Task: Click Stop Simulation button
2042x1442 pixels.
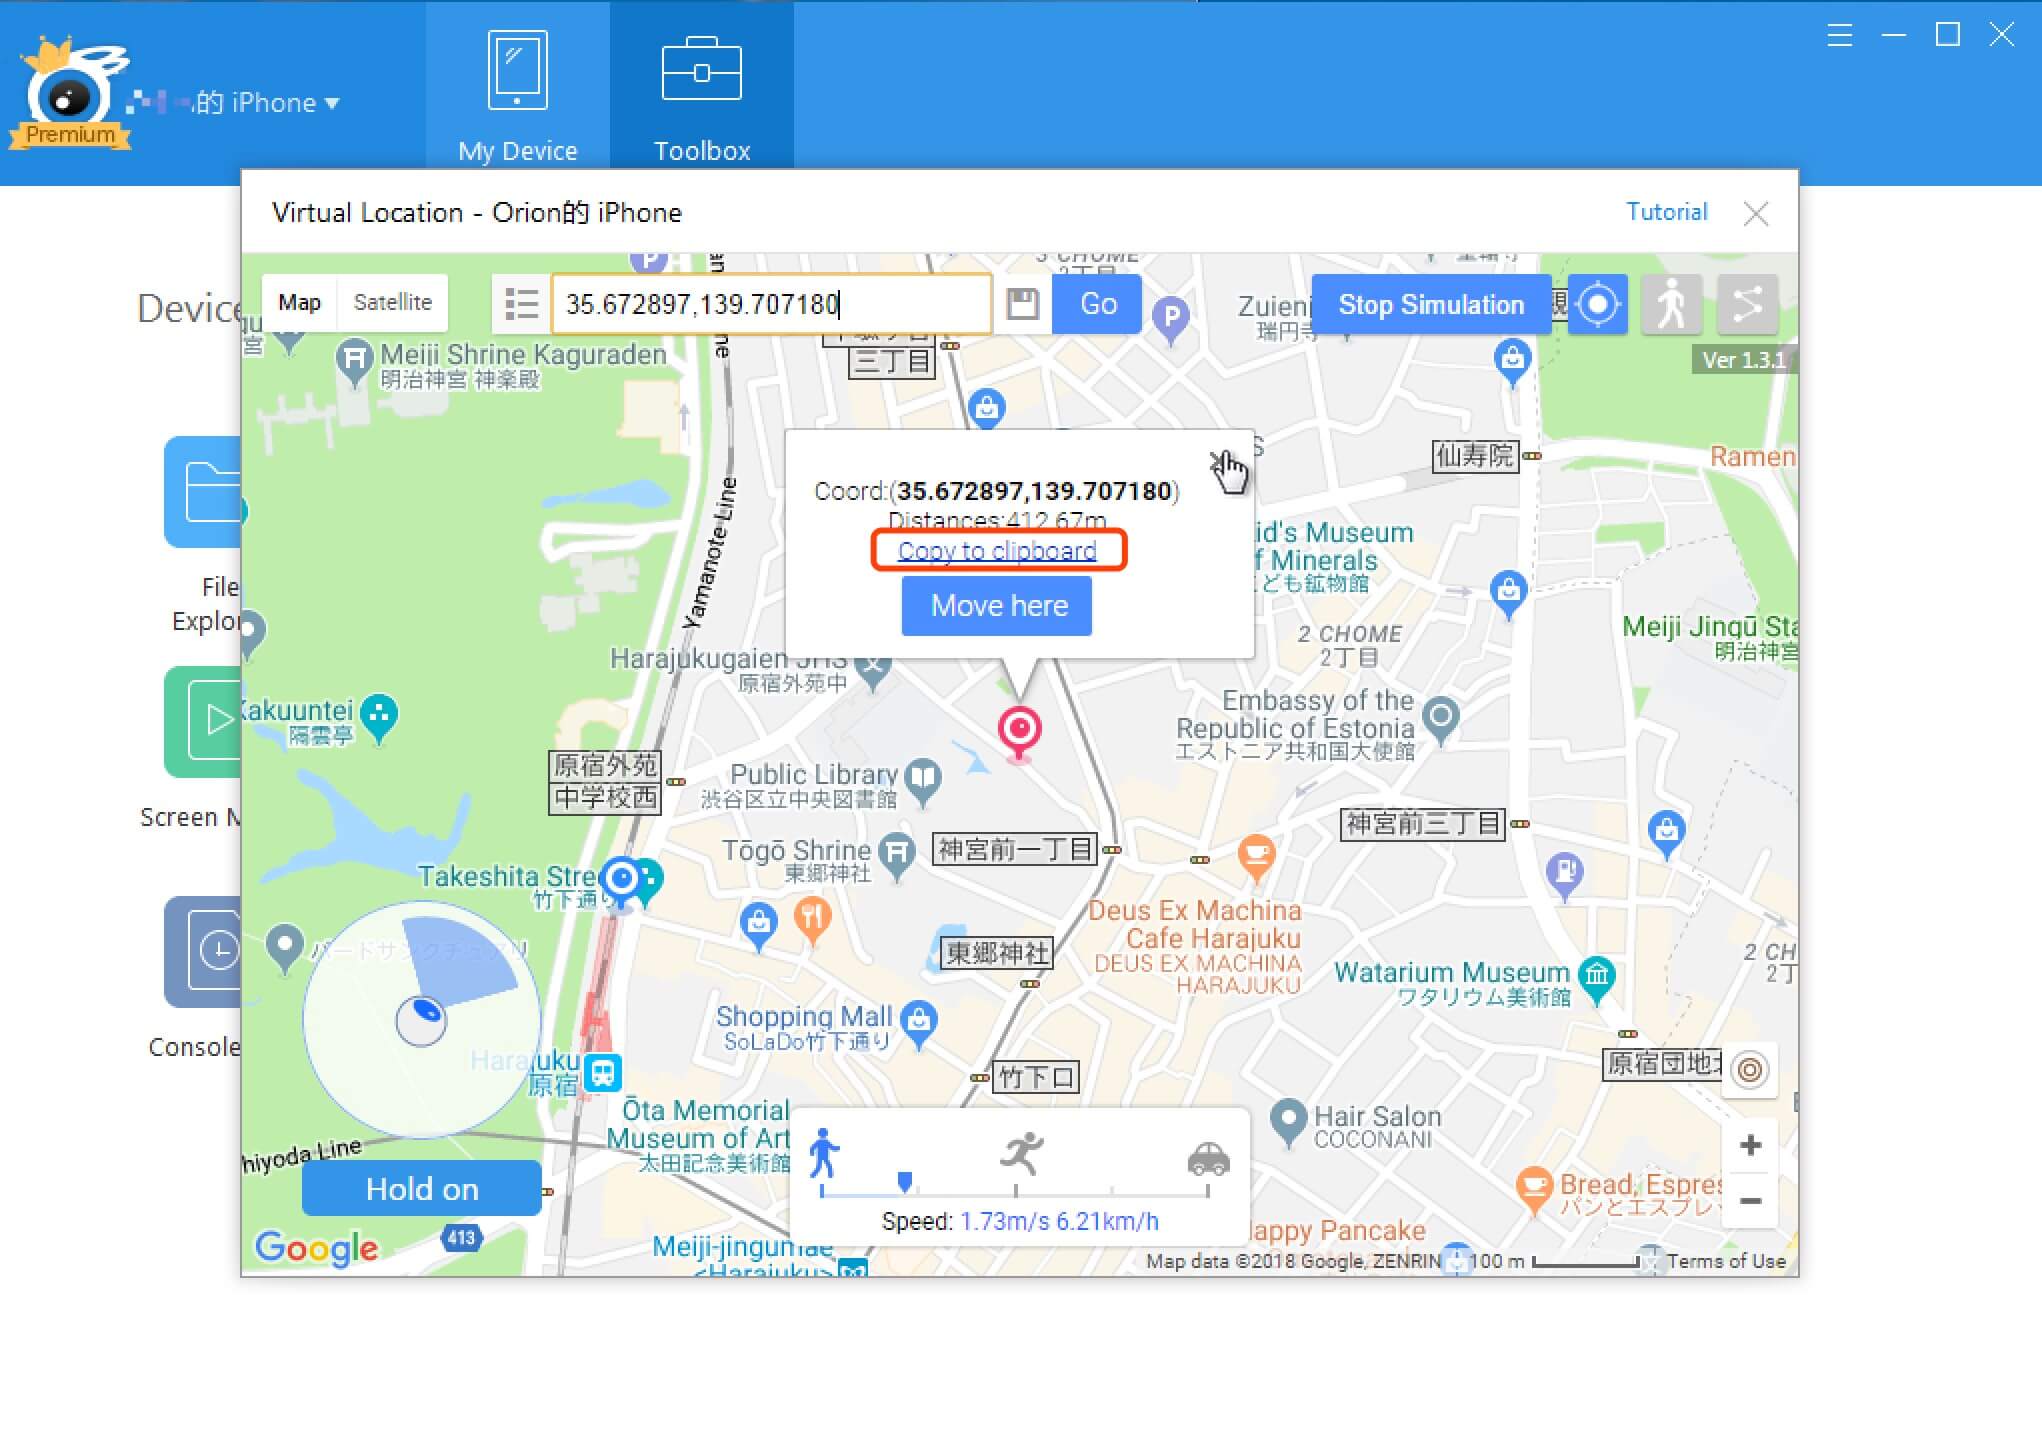Action: click(1429, 306)
